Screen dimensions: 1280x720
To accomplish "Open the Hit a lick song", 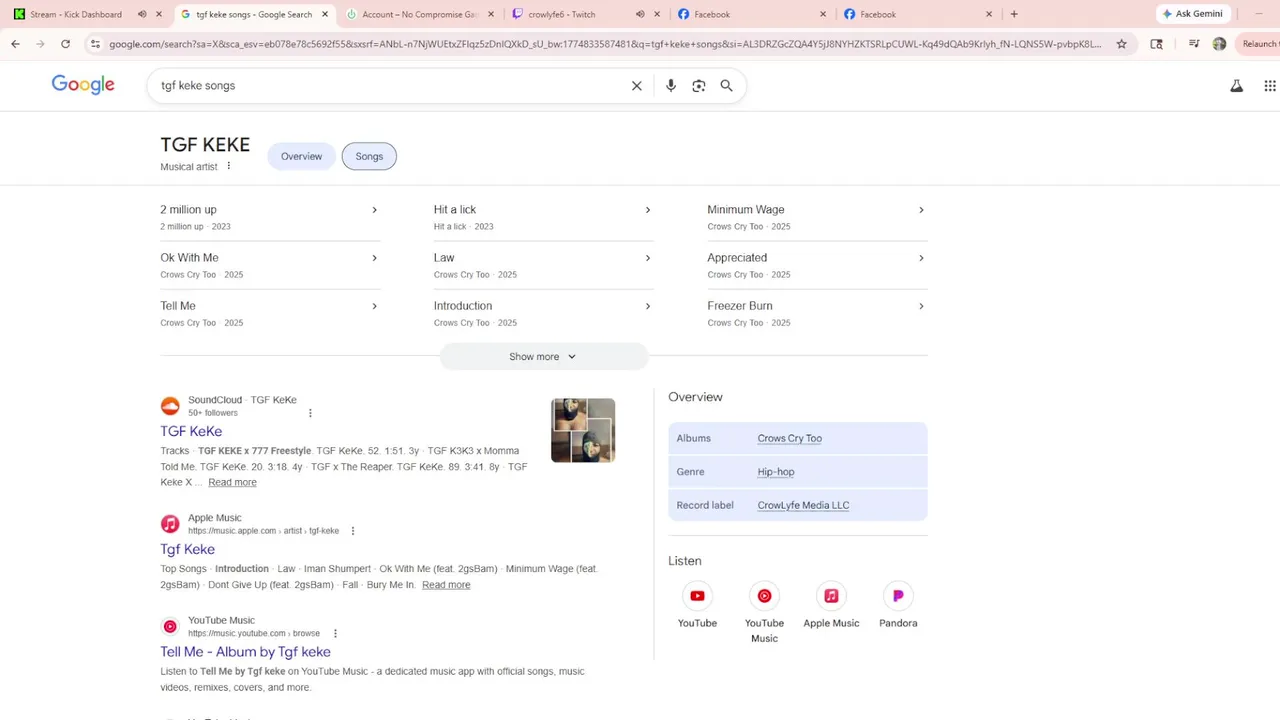I will (543, 217).
